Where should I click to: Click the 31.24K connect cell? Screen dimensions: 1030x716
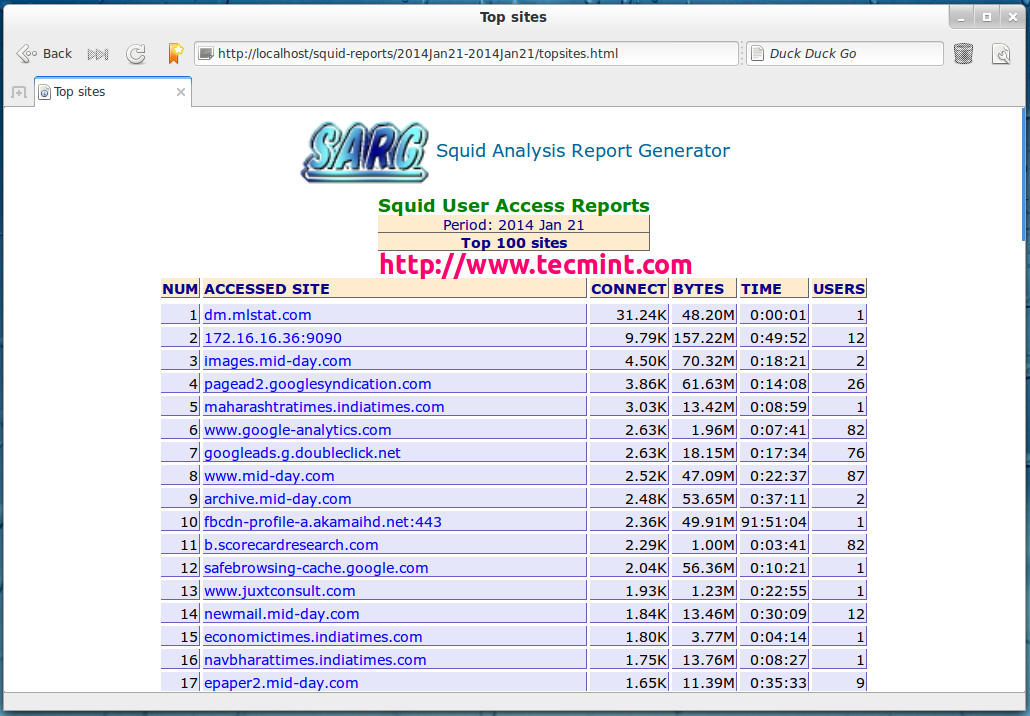pos(629,315)
